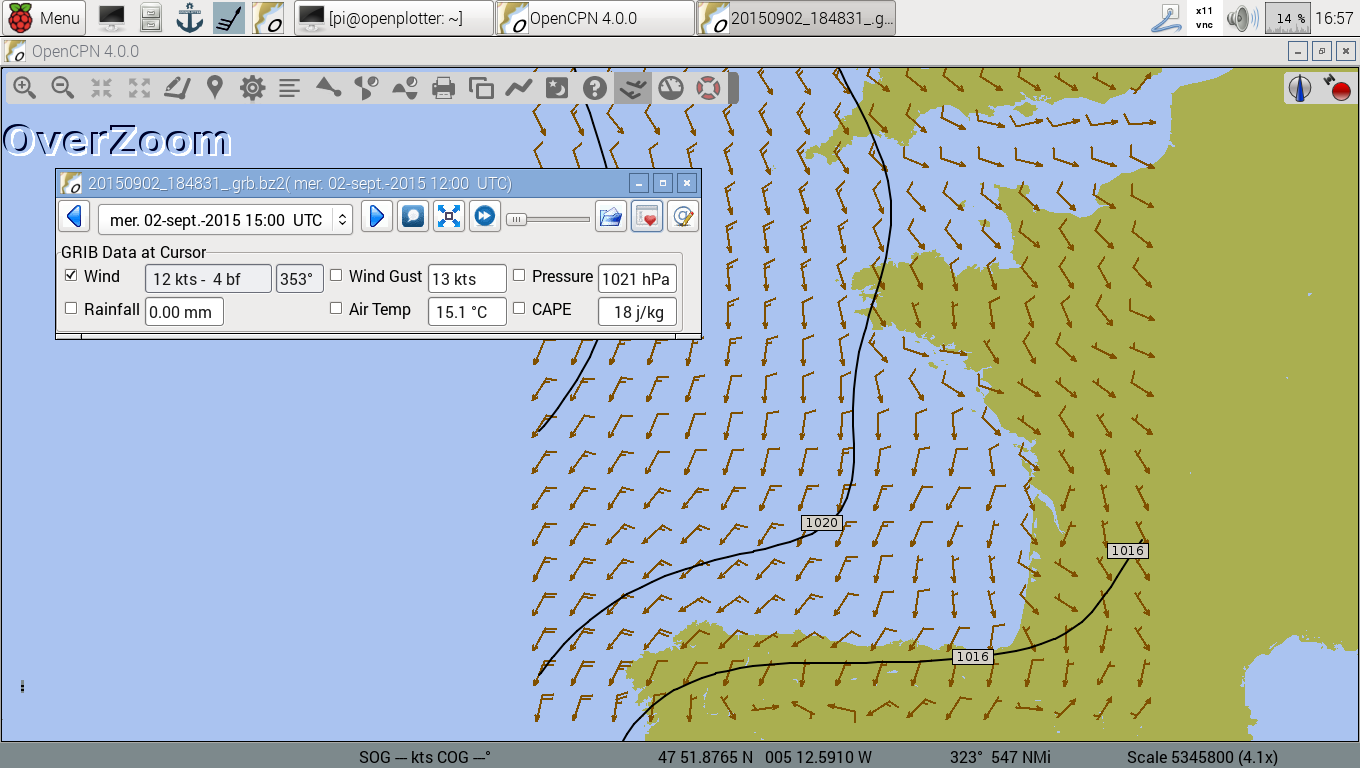Launch the anchor icon in the panel
The width and height of the screenshot is (1360, 768).
point(189,17)
